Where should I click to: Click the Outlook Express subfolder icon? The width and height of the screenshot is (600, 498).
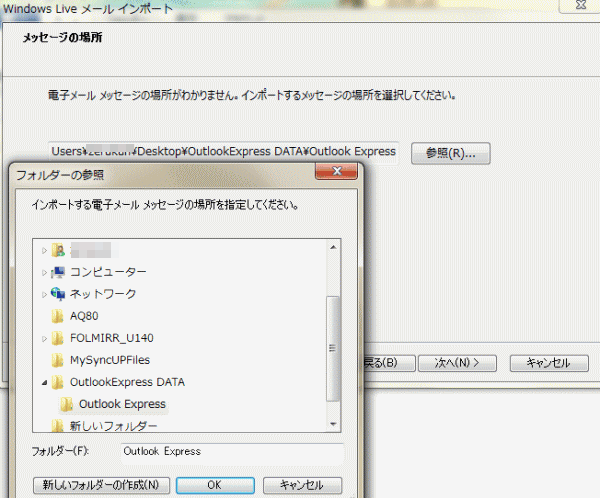(x=67, y=404)
